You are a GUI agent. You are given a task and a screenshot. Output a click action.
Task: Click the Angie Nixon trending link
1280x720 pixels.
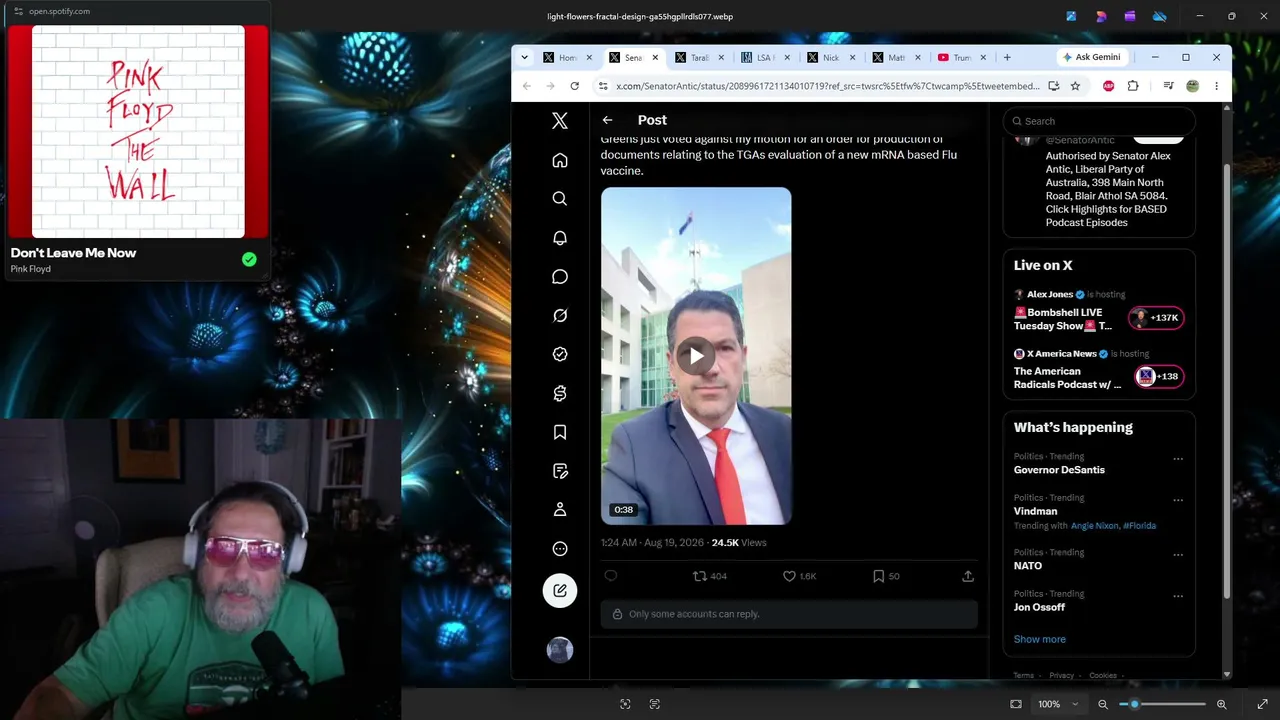[1095, 526]
